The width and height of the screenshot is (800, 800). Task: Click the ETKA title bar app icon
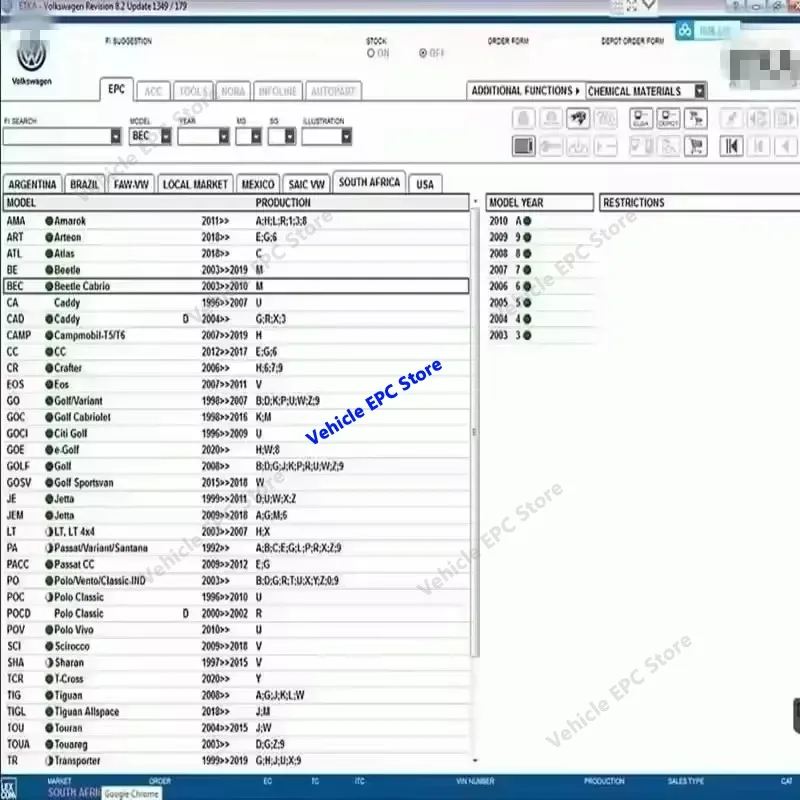coord(8,6)
